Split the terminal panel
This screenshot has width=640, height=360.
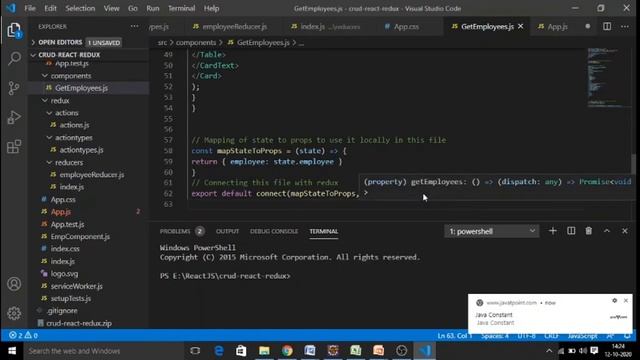pyautogui.click(x=571, y=231)
